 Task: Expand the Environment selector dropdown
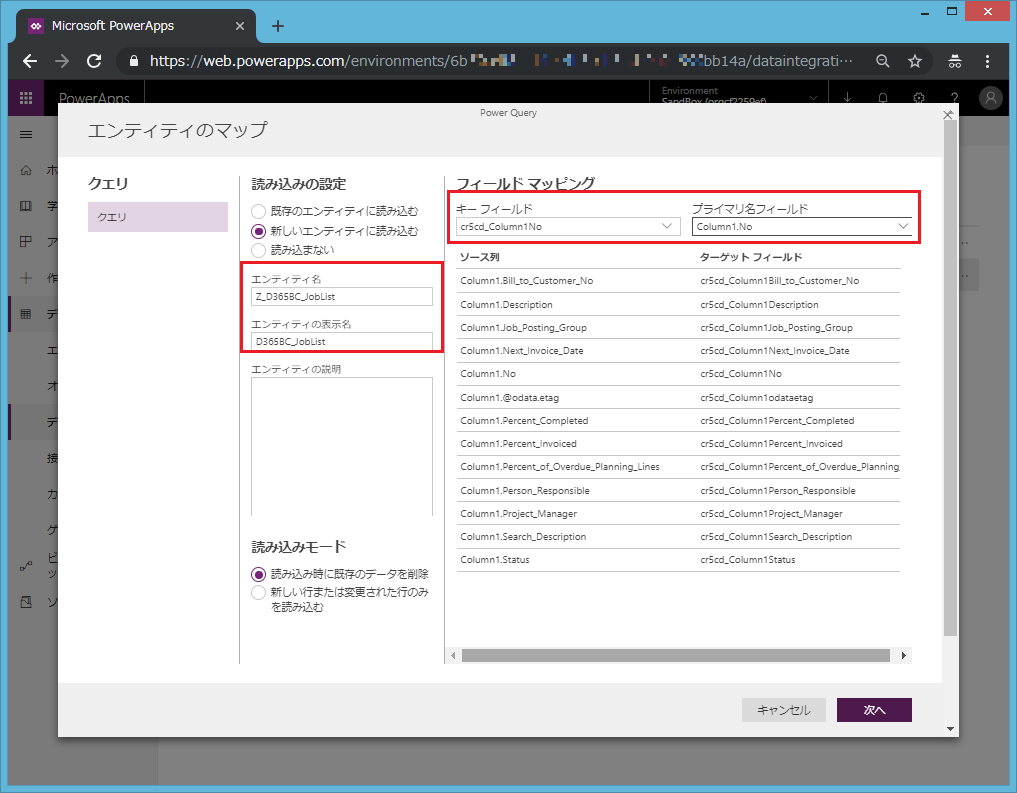coord(812,98)
